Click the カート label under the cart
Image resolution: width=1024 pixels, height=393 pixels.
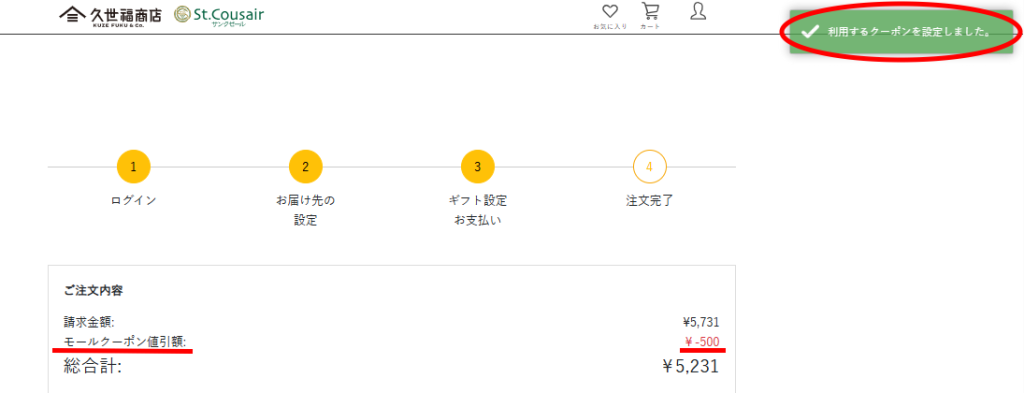click(650, 27)
